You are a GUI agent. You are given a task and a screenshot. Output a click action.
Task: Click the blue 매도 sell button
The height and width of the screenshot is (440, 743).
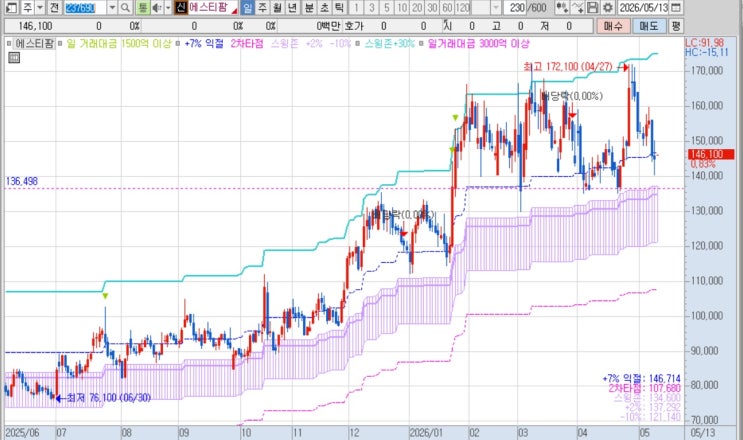[649, 26]
